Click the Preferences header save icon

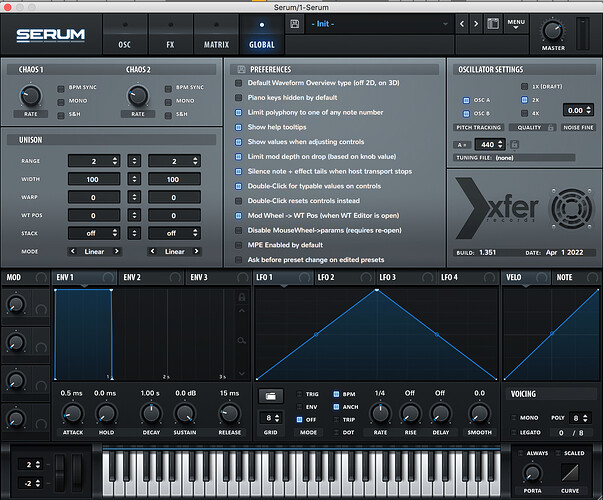click(x=242, y=69)
